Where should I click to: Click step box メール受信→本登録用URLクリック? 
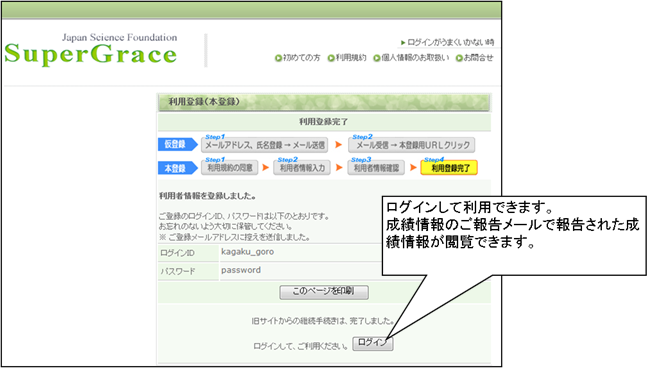tap(412, 145)
